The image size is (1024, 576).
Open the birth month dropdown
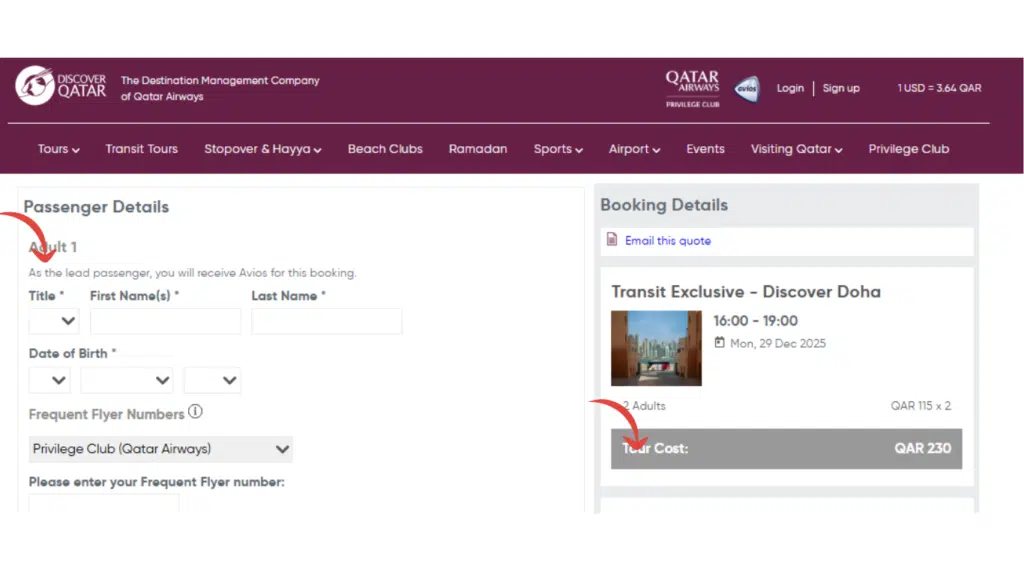tap(127, 380)
